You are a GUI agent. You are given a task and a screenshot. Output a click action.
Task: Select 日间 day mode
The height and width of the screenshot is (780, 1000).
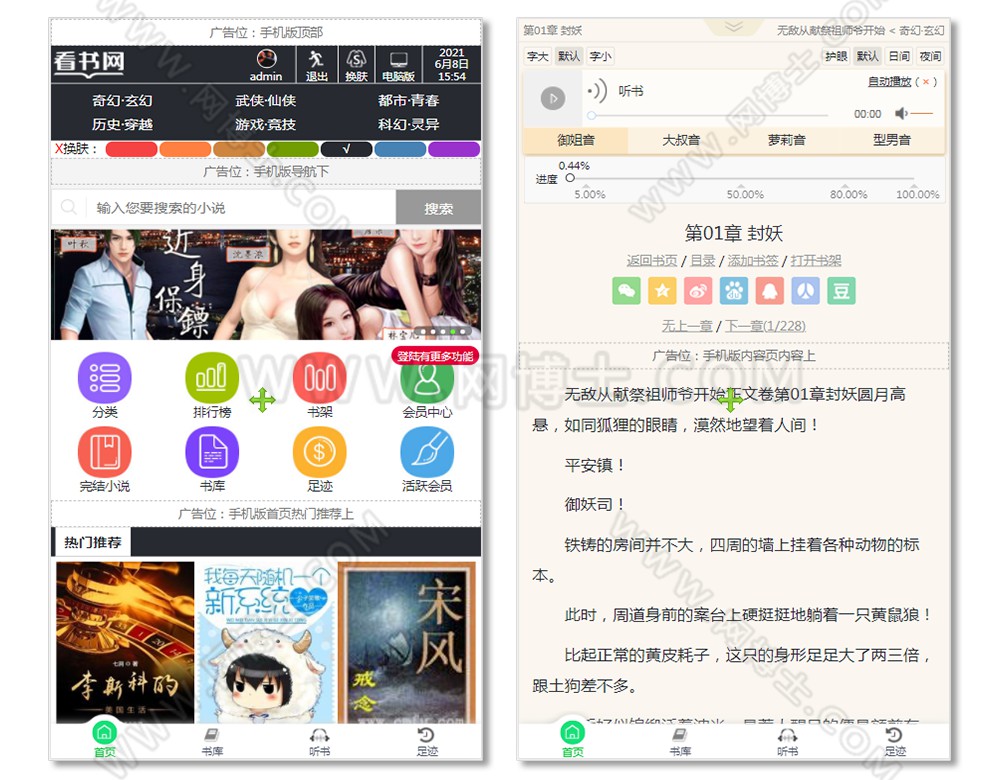pyautogui.click(x=899, y=56)
